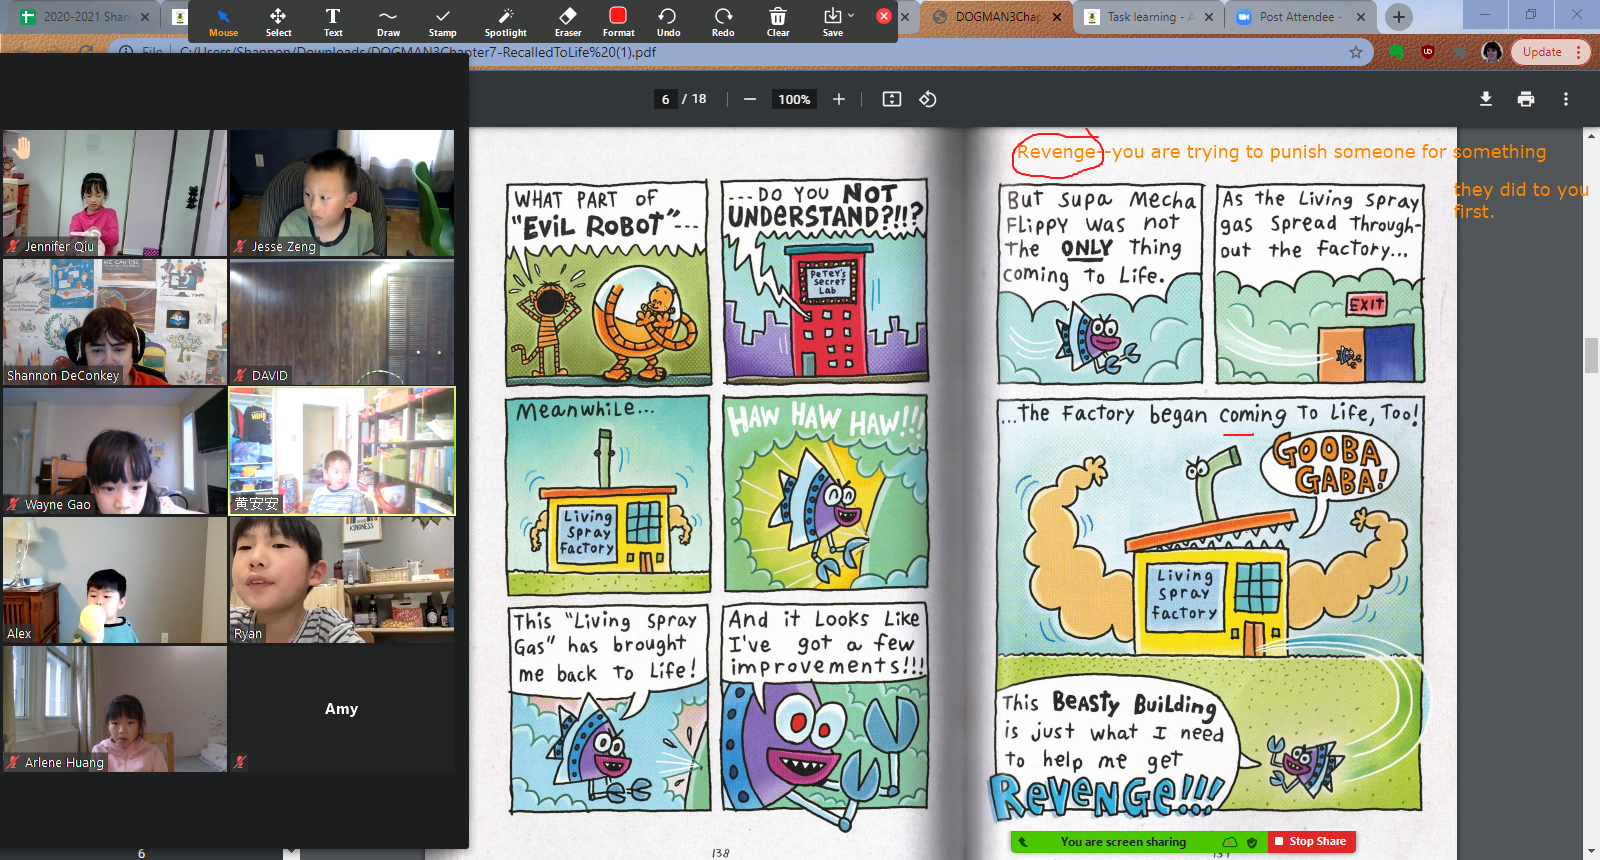The image size is (1600, 860).
Task: Click the 'HAW HAW HAW!!' comic text
Action: point(825,419)
